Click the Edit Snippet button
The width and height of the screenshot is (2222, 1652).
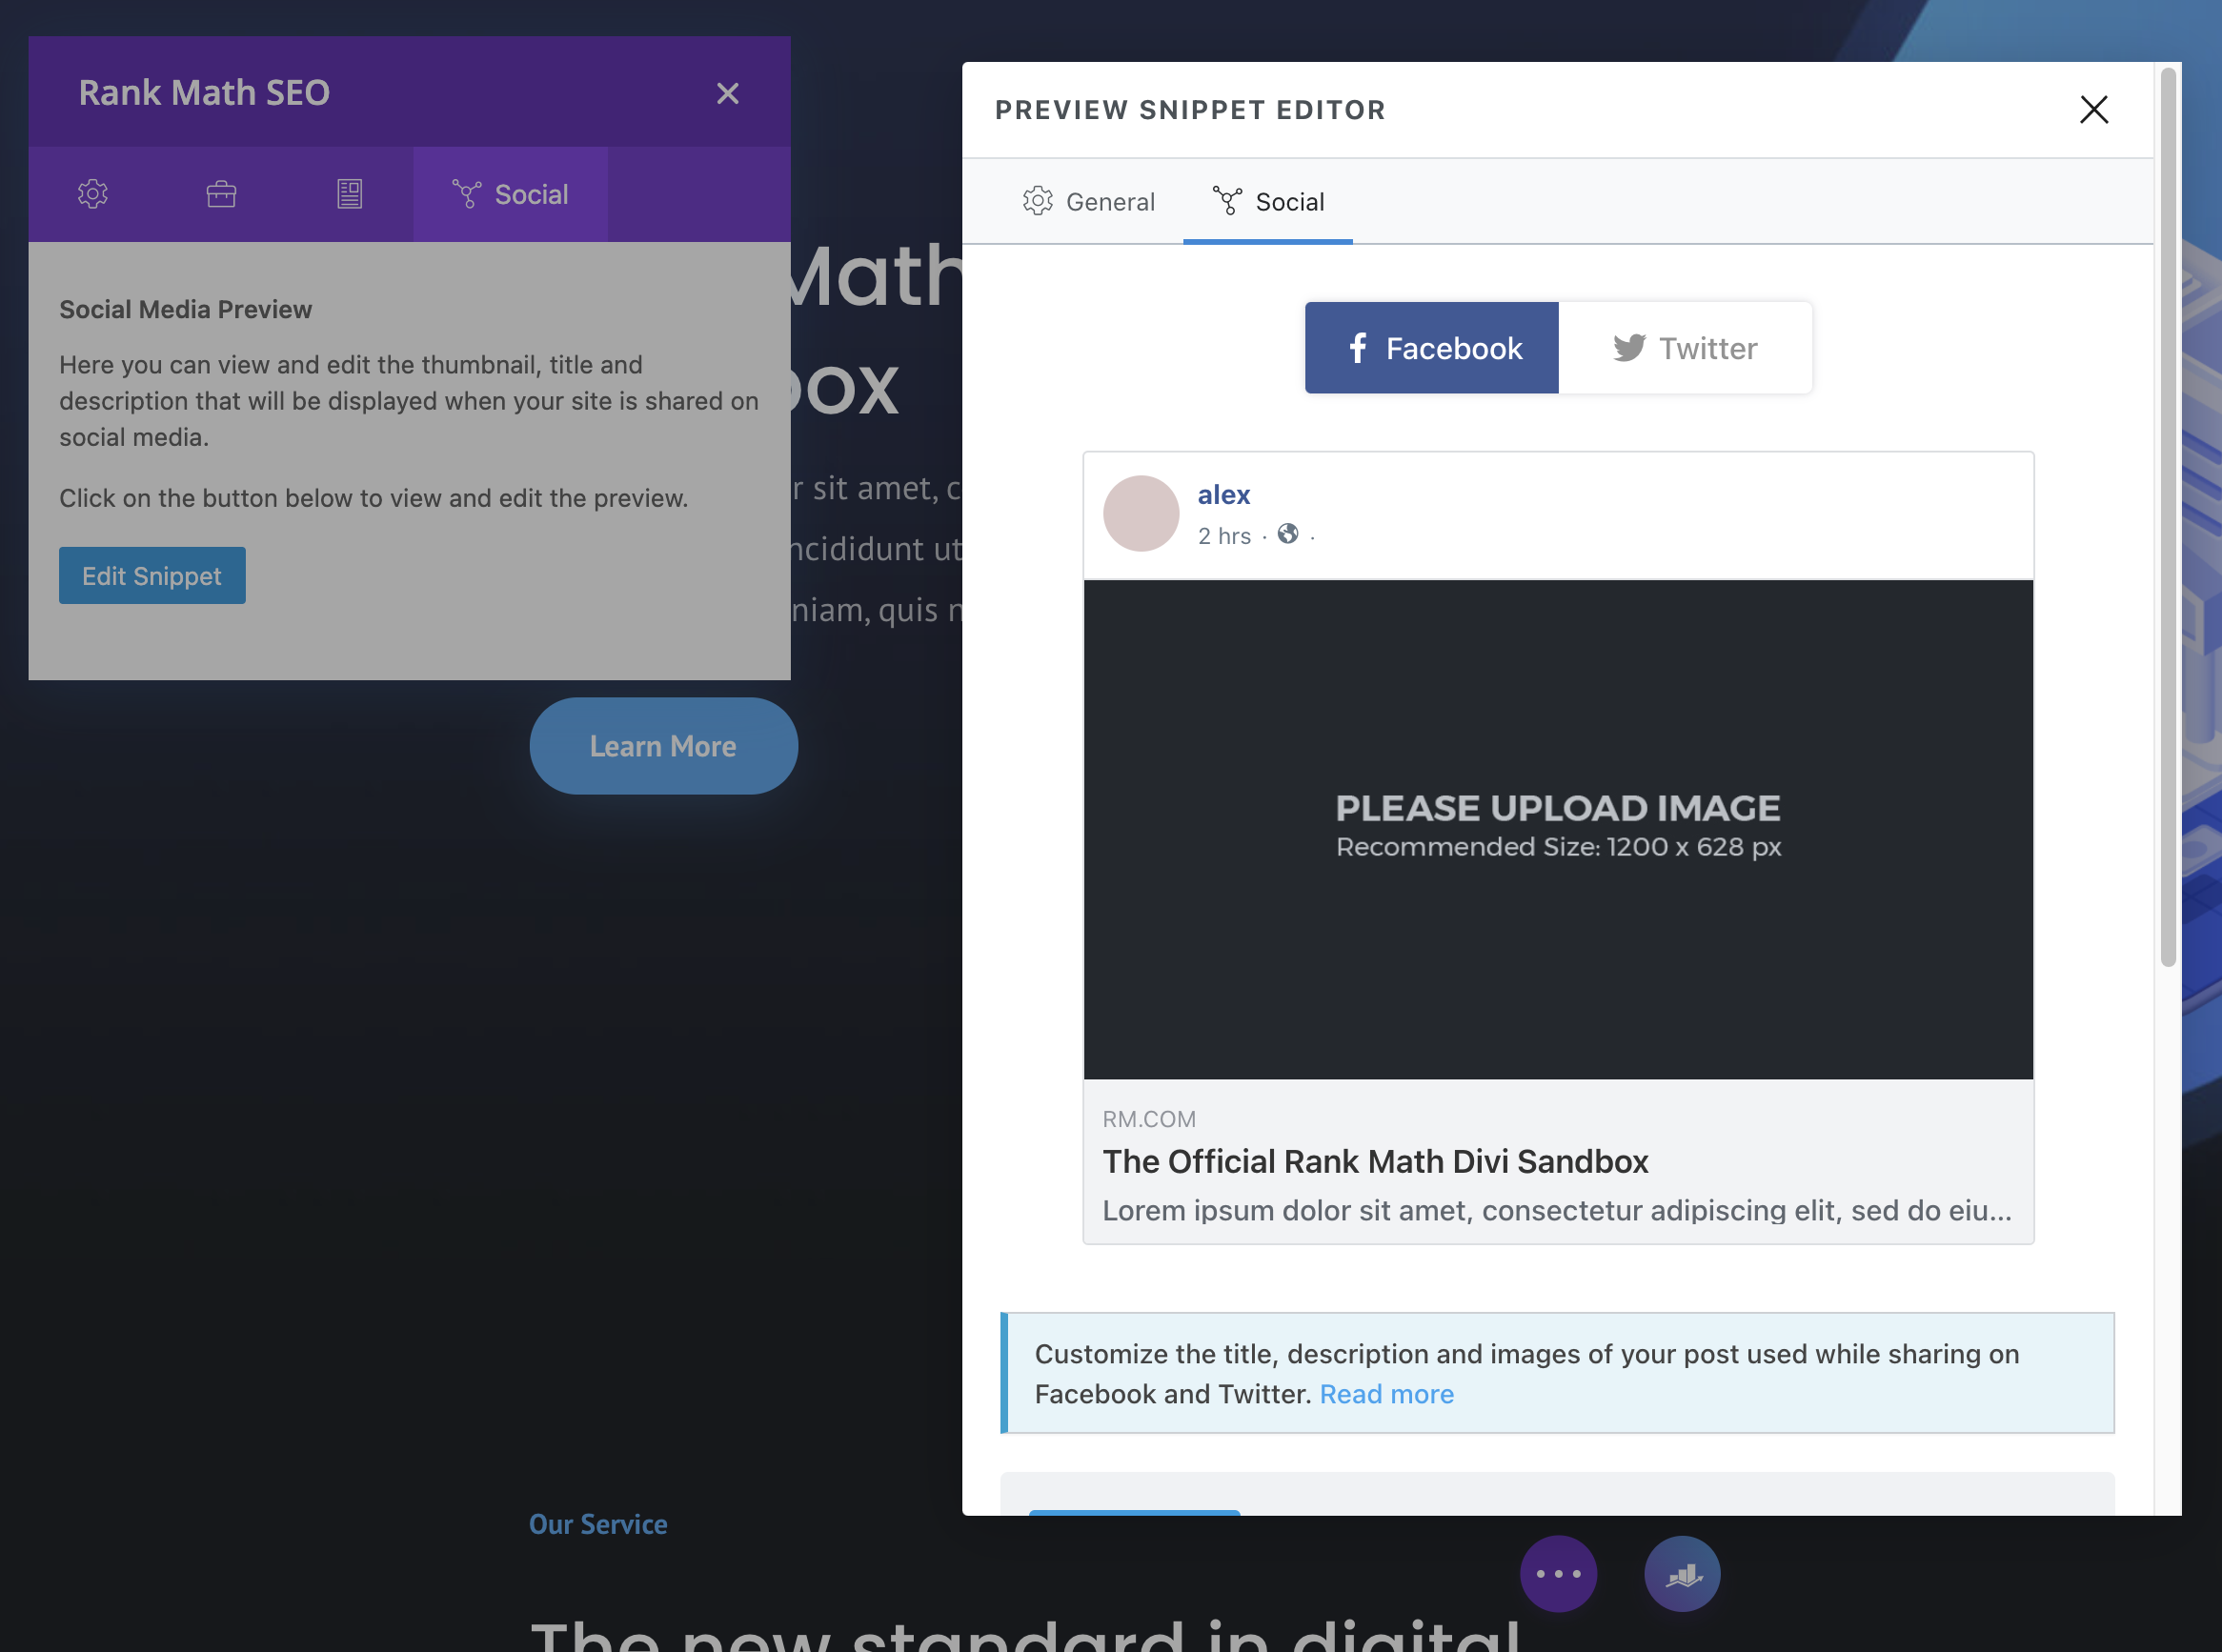tap(151, 576)
